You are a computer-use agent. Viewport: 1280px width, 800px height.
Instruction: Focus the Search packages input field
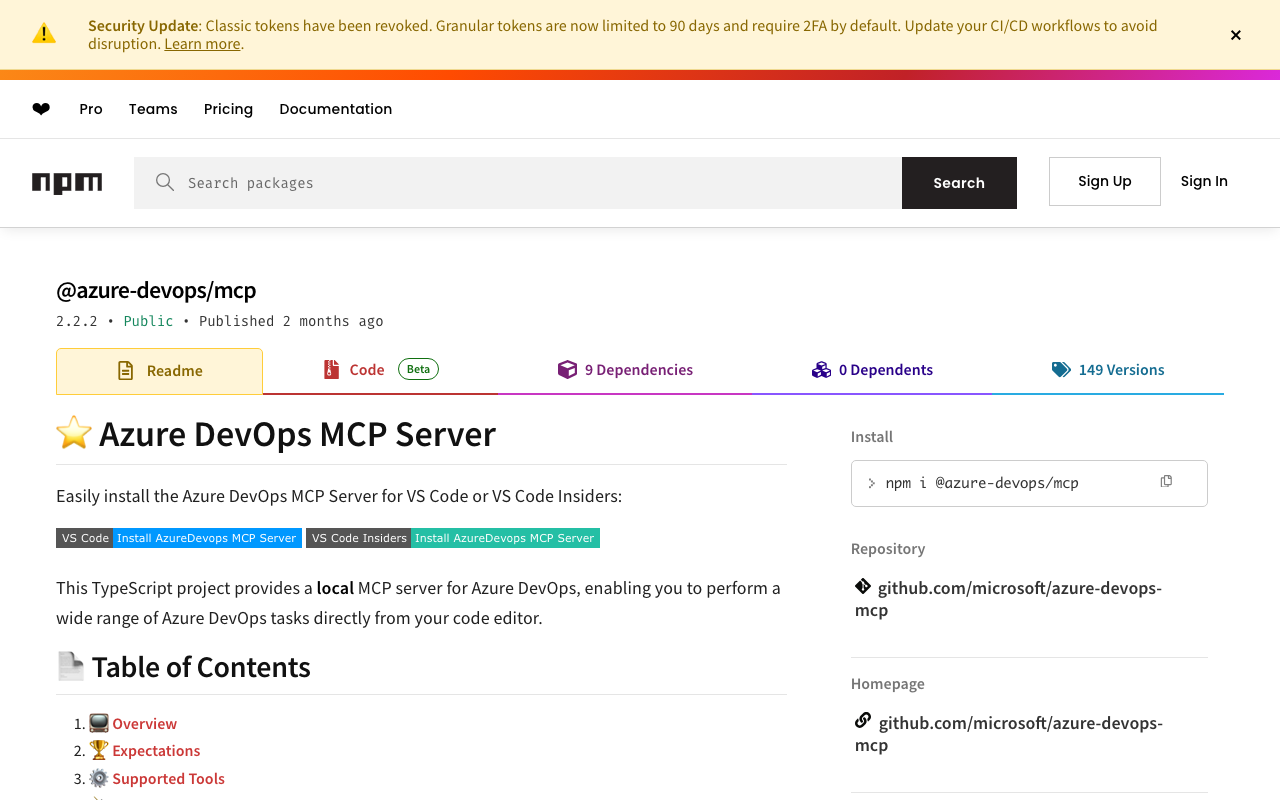tap(540, 183)
